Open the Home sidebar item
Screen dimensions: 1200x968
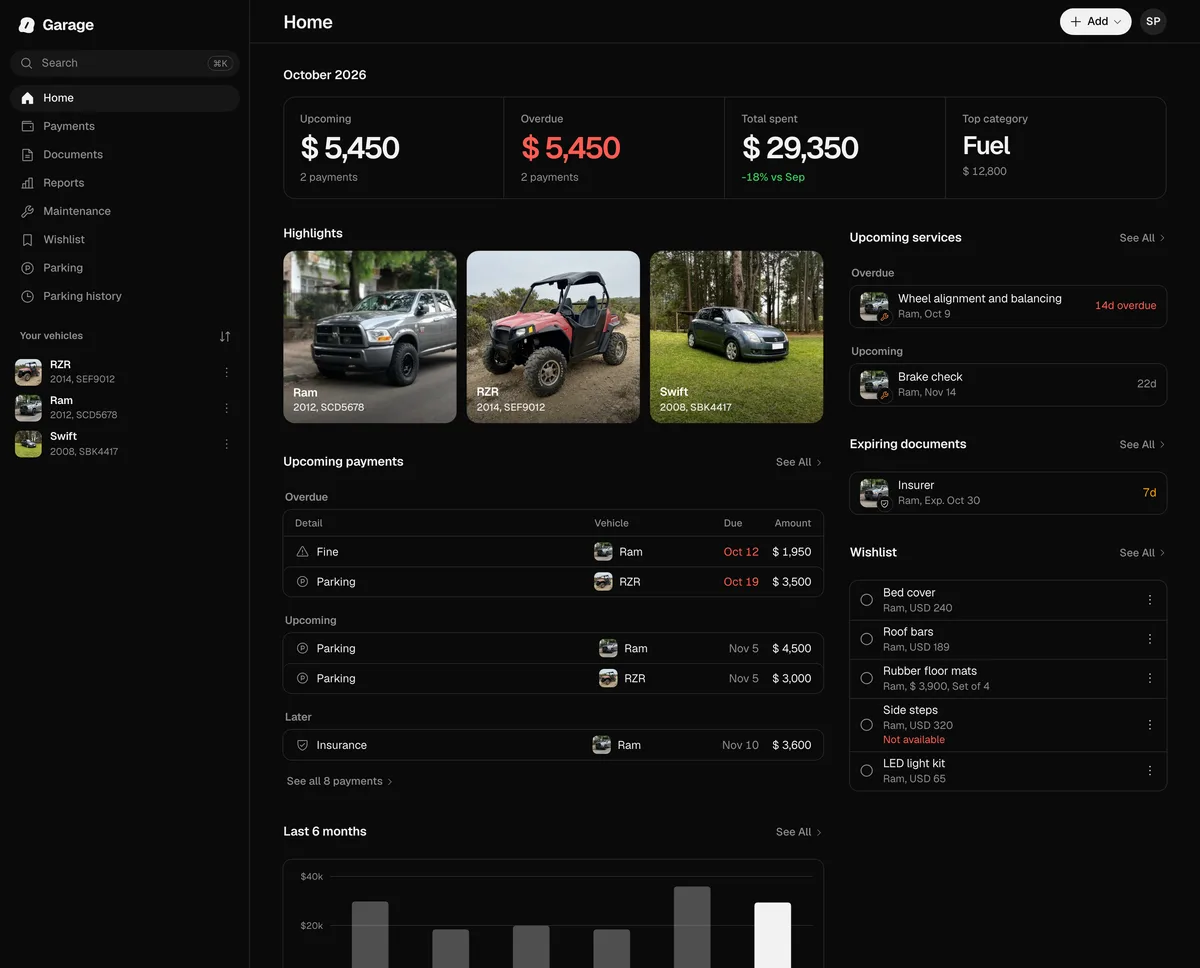[125, 98]
